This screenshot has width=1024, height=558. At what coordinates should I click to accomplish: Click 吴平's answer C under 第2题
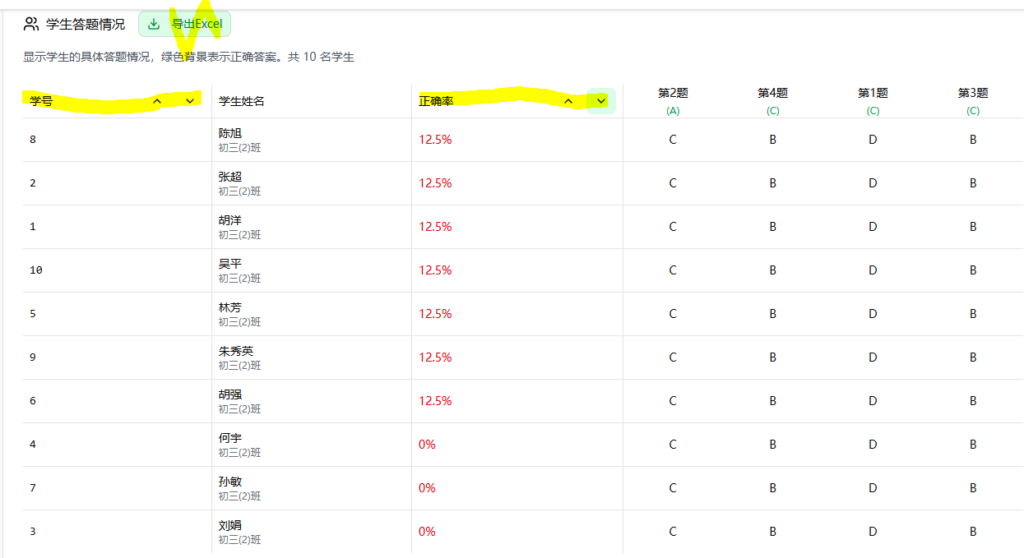pyautogui.click(x=672, y=270)
